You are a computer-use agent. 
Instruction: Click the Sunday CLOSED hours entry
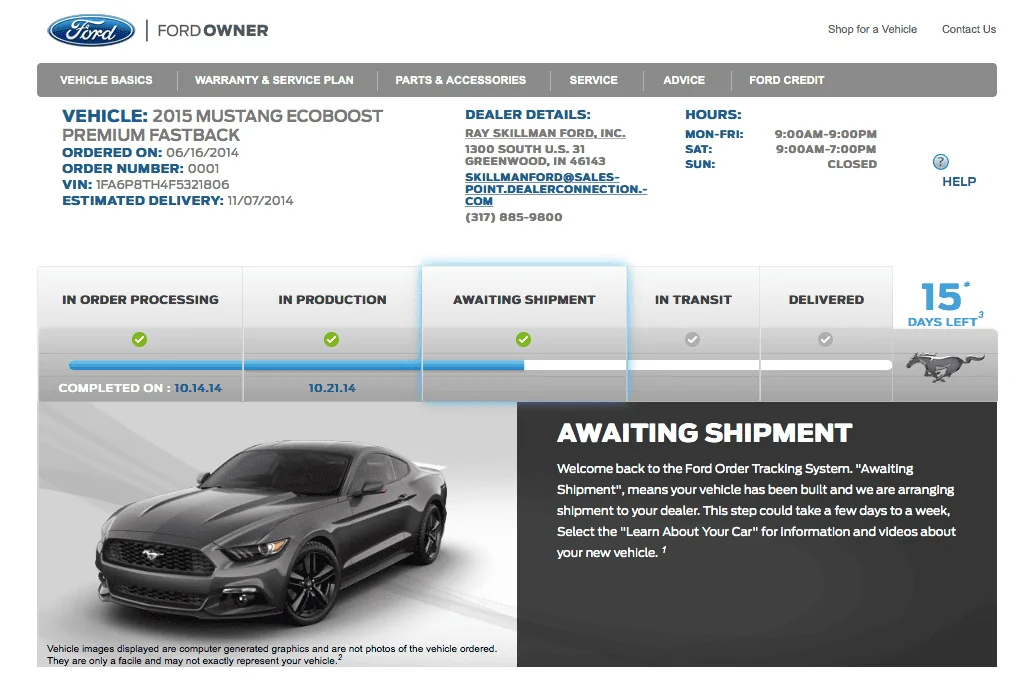click(x=852, y=164)
